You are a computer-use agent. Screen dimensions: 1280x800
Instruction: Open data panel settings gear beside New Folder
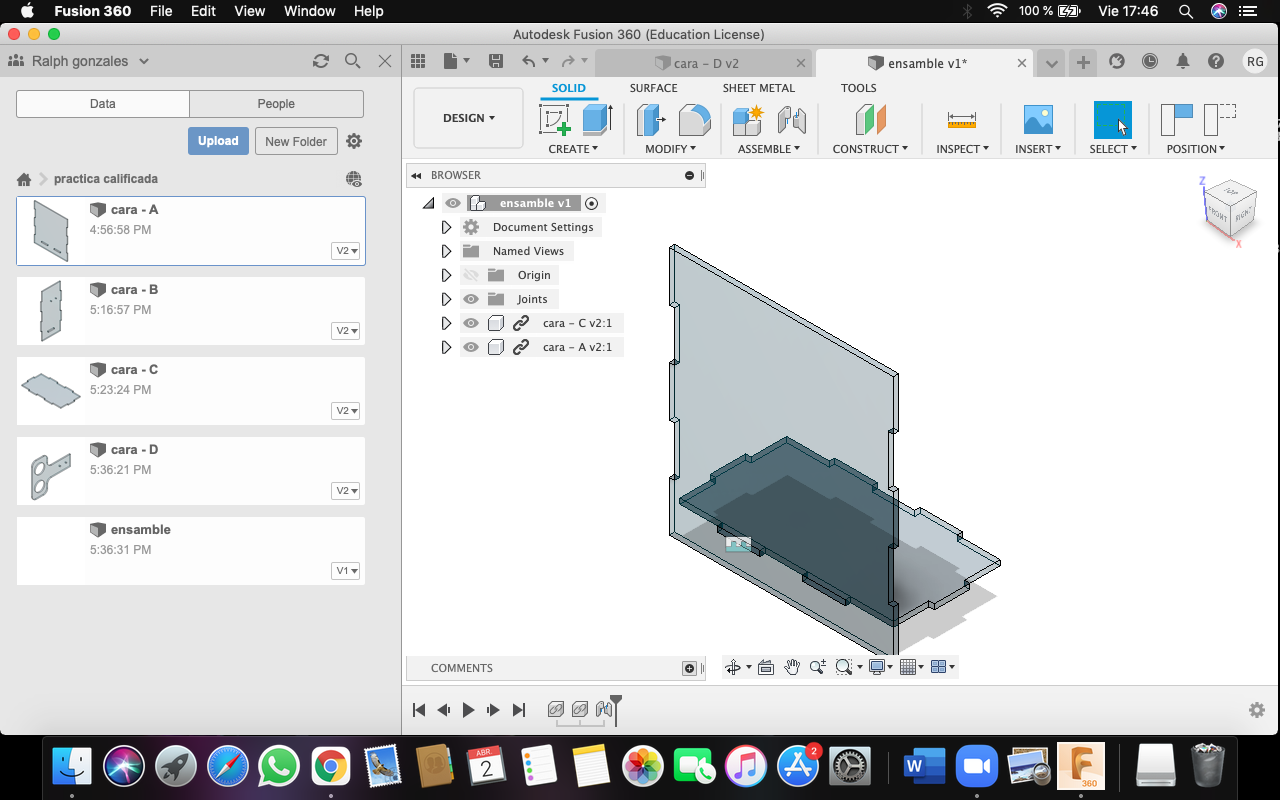[x=354, y=141]
